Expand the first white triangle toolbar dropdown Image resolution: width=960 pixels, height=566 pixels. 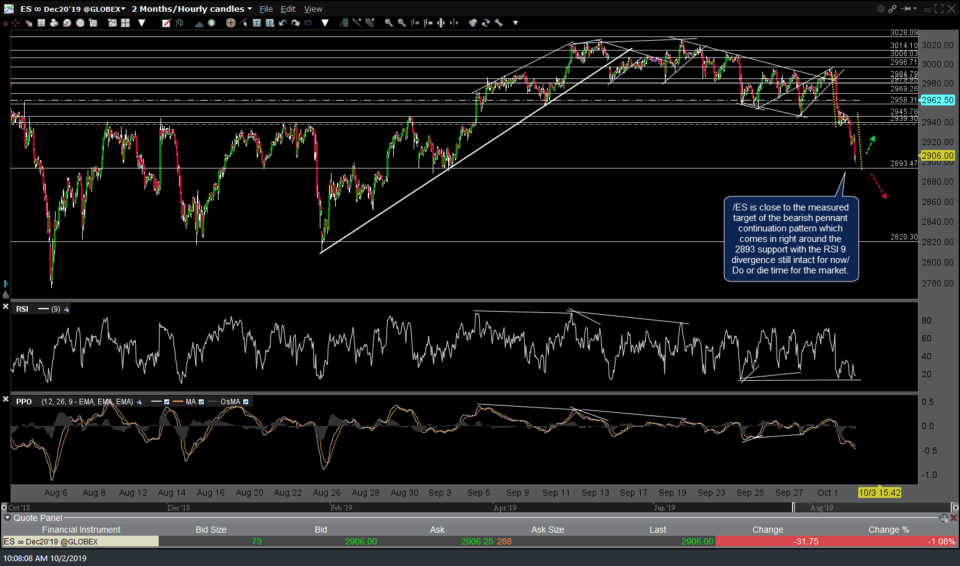coord(141,23)
